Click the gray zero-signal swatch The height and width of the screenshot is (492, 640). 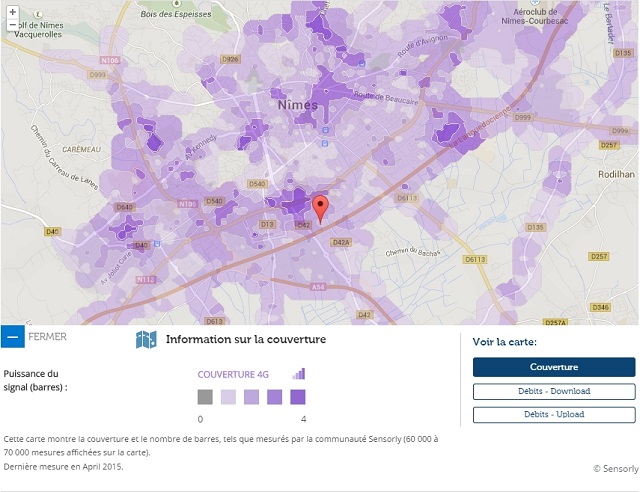point(205,397)
